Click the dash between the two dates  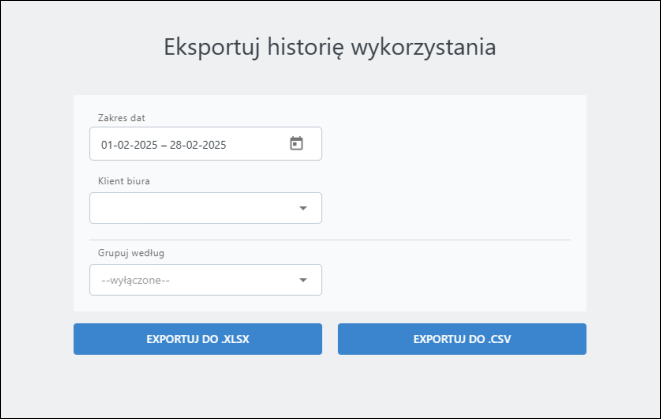point(164,145)
